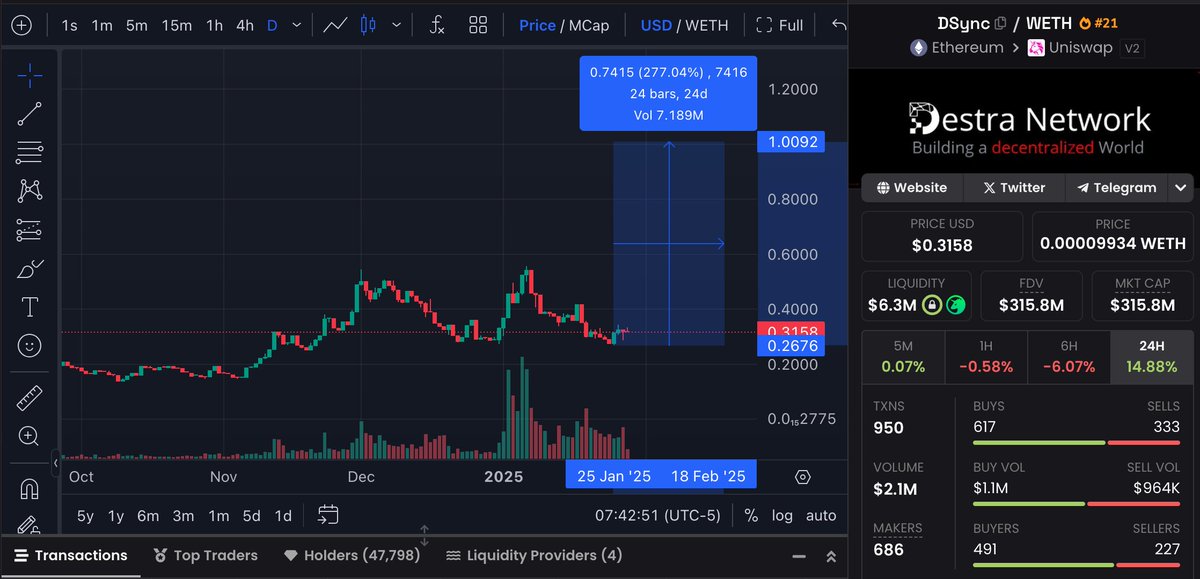Click the line chart style icon
Image resolution: width=1200 pixels, height=579 pixels.
click(335, 25)
